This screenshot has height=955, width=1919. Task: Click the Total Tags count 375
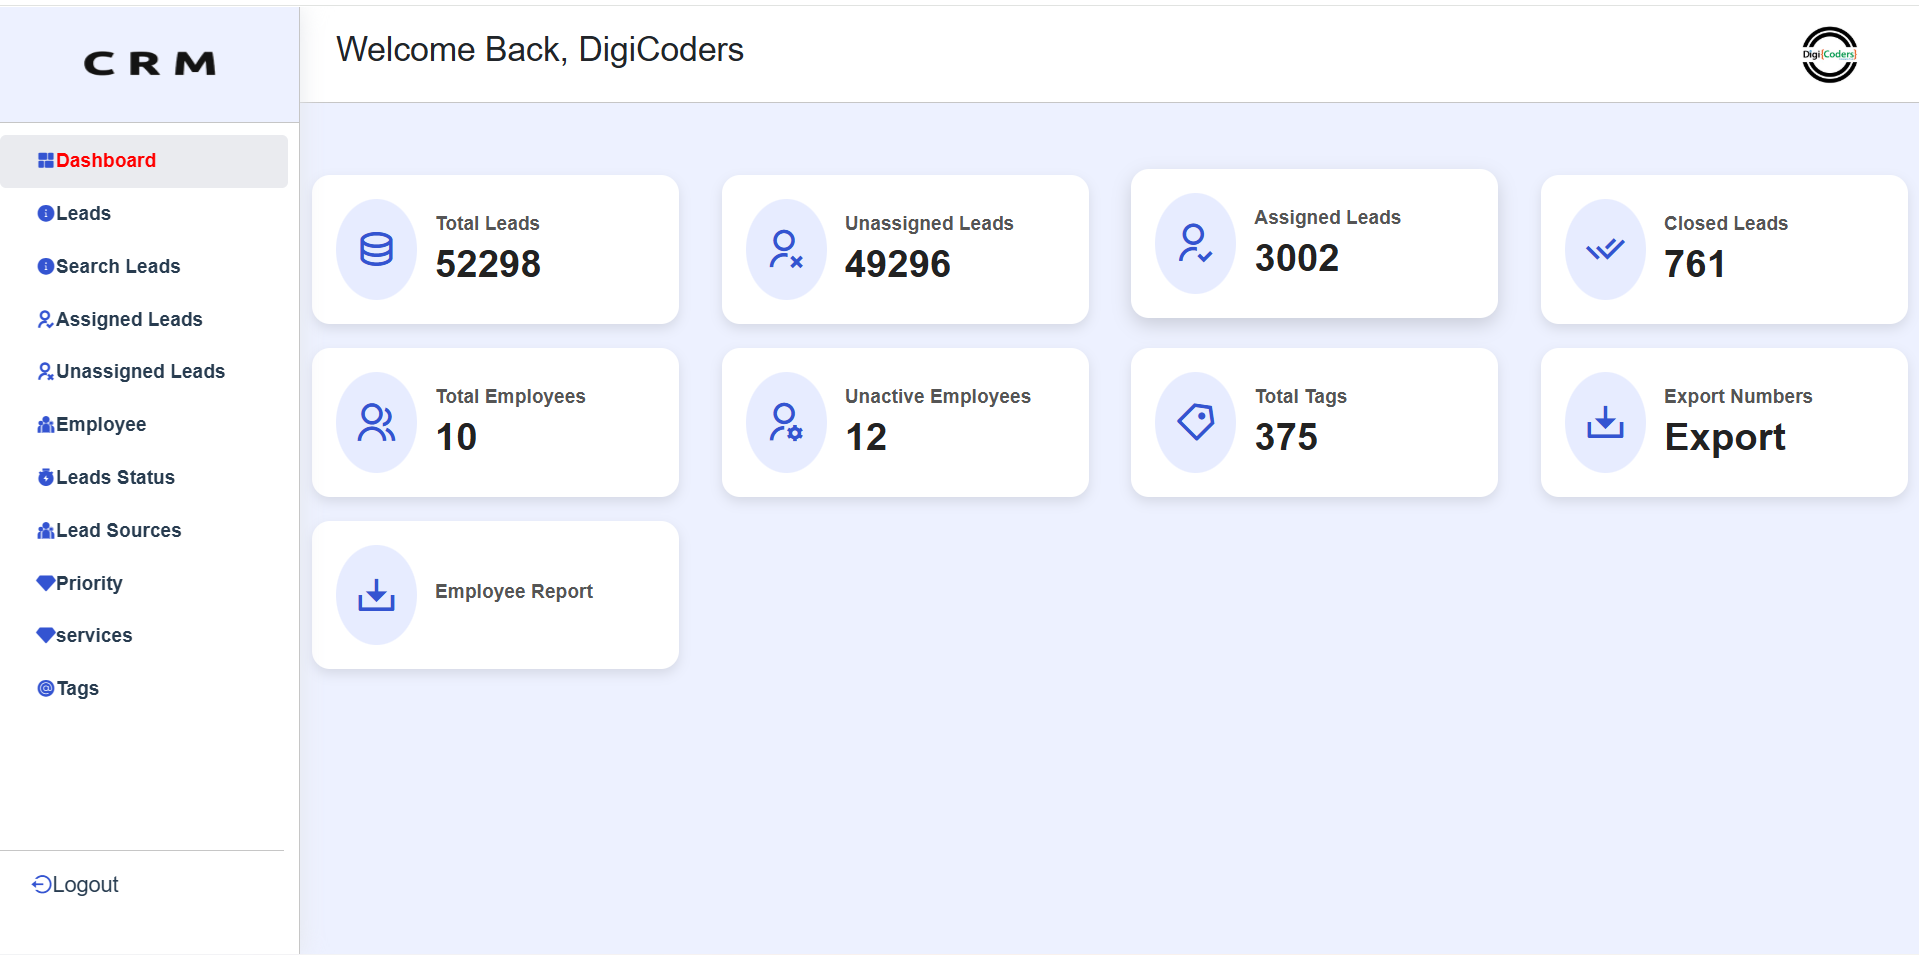[x=1286, y=437]
